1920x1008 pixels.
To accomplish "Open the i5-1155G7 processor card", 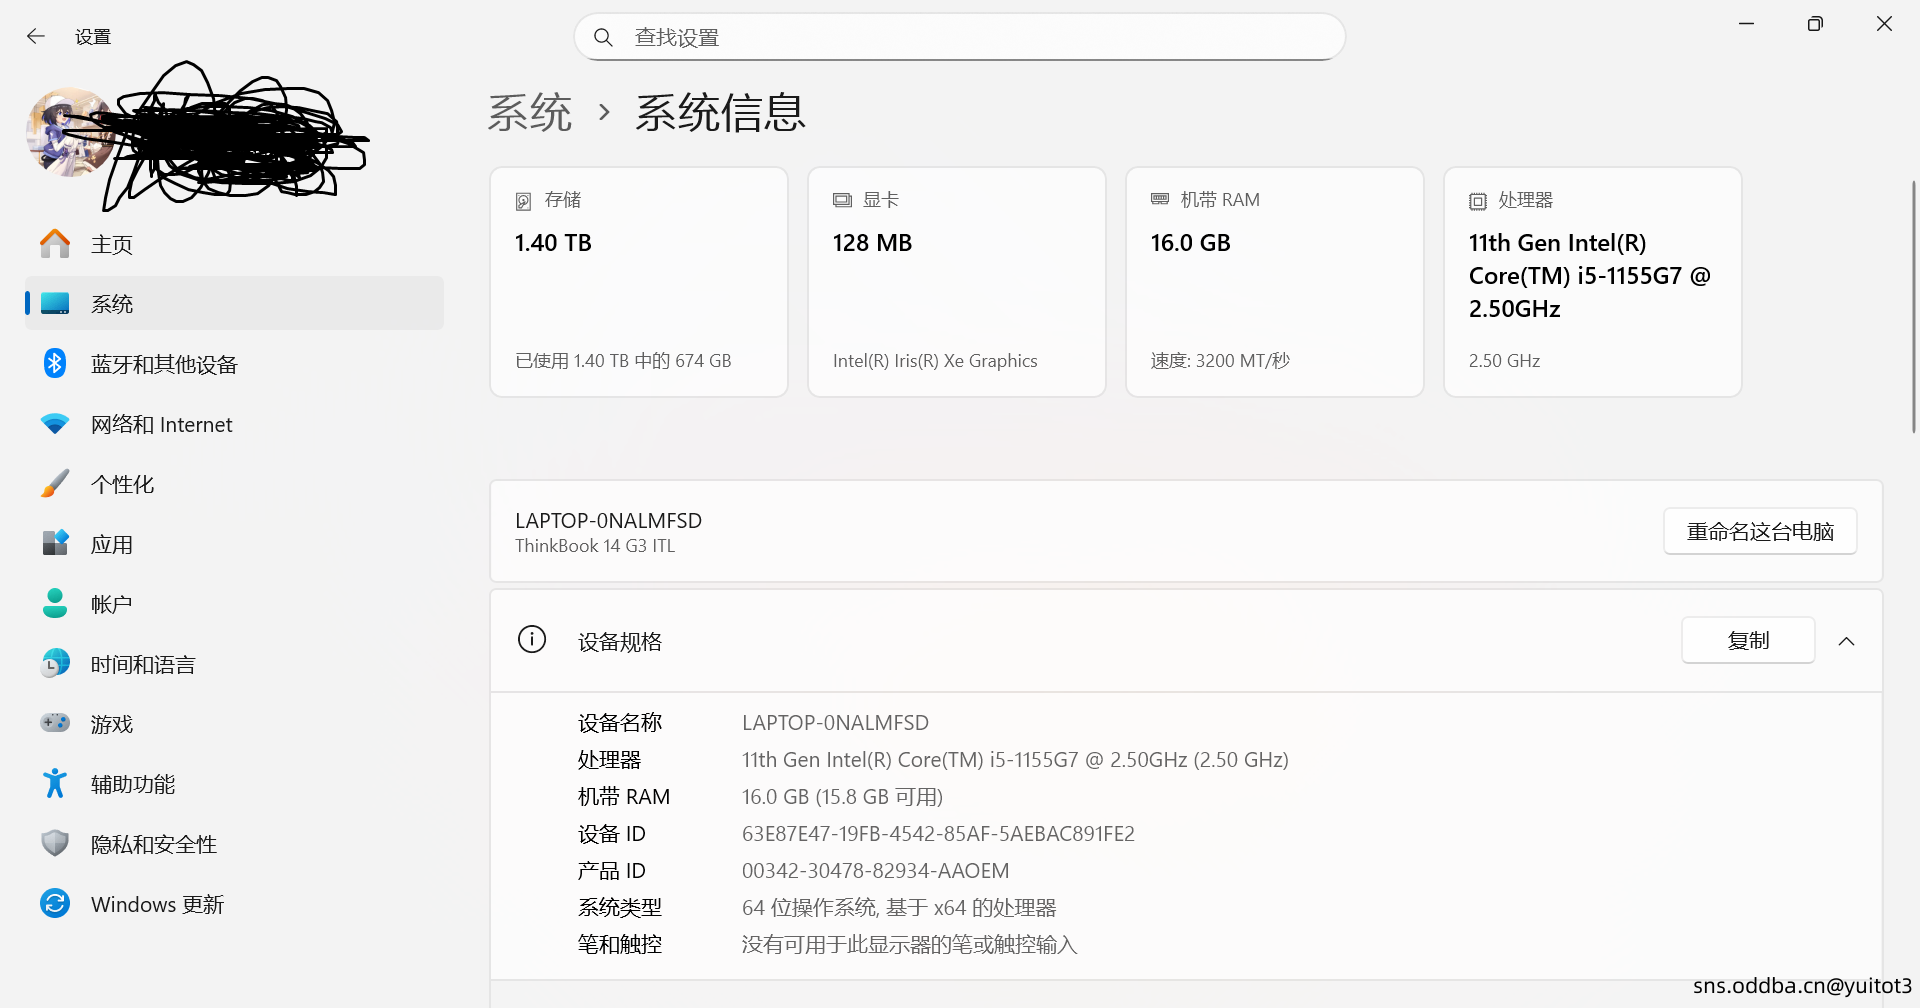I will (1593, 282).
